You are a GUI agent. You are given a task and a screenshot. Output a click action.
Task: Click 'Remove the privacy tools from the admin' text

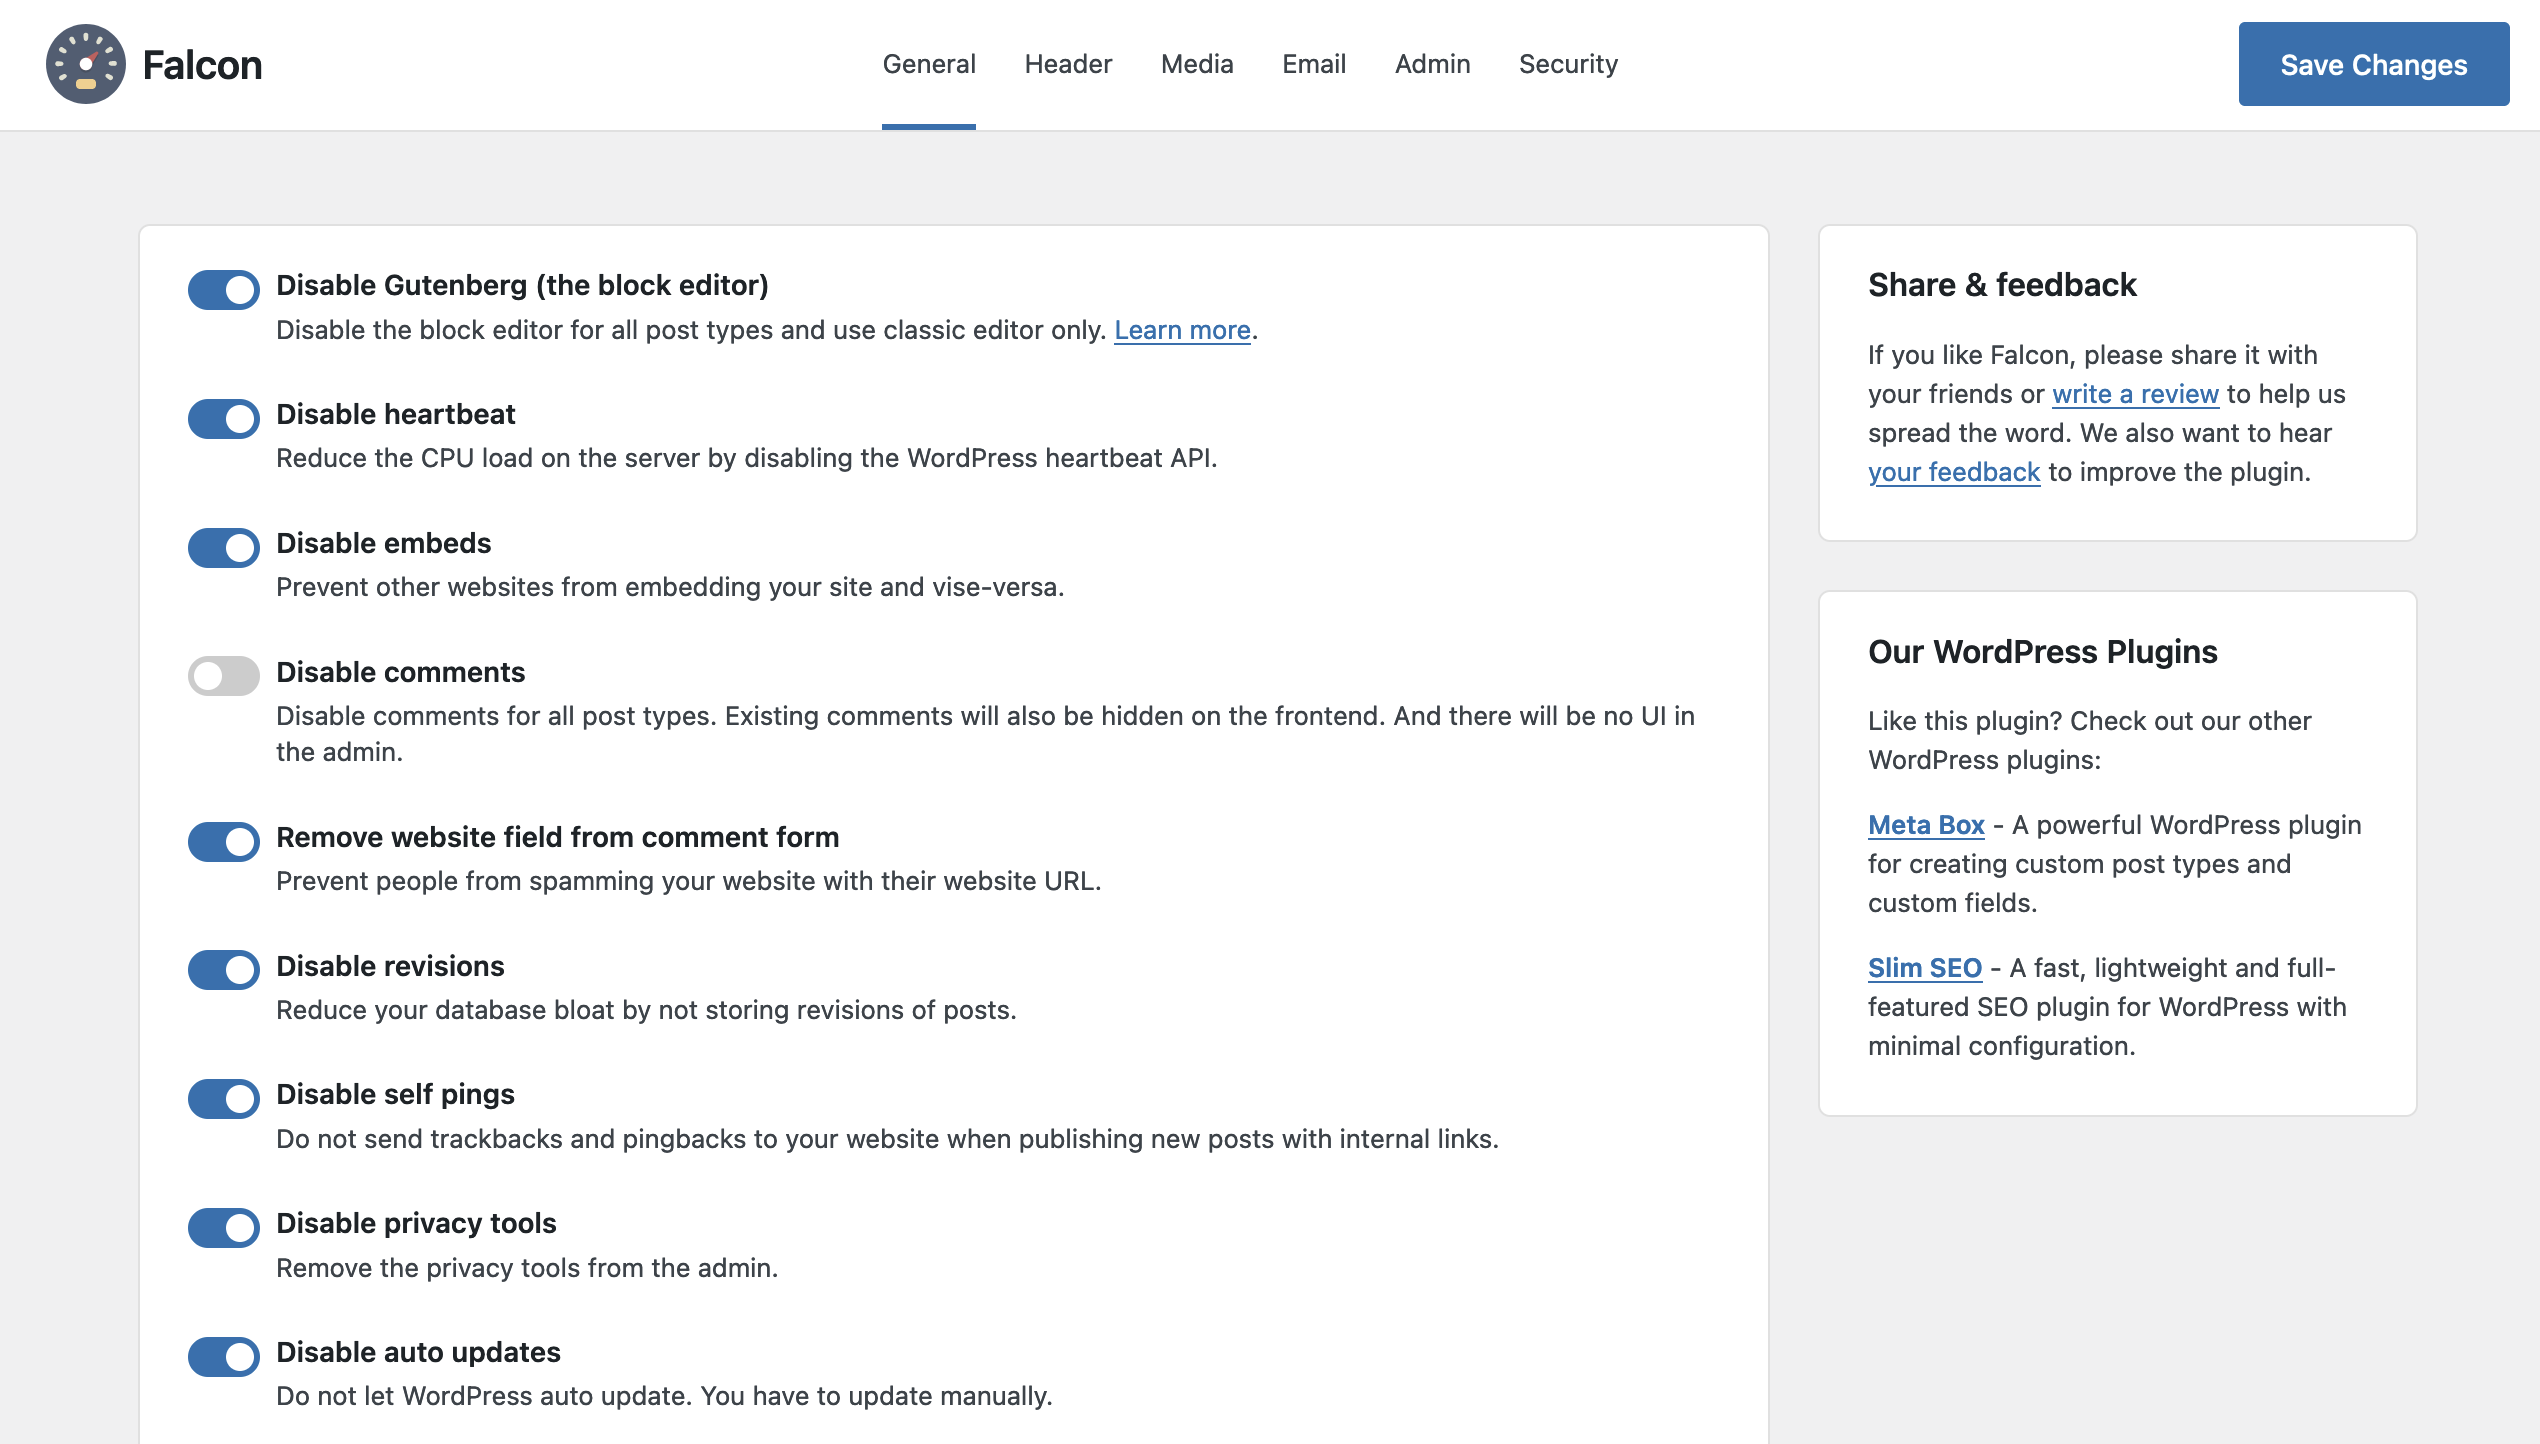[x=527, y=1268]
